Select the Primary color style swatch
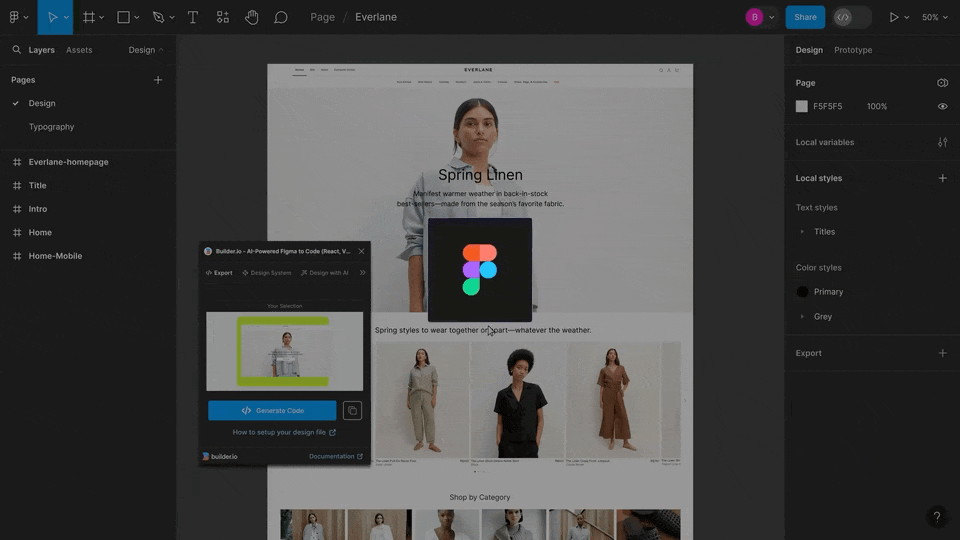Screen dimensions: 960x540 [802, 291]
